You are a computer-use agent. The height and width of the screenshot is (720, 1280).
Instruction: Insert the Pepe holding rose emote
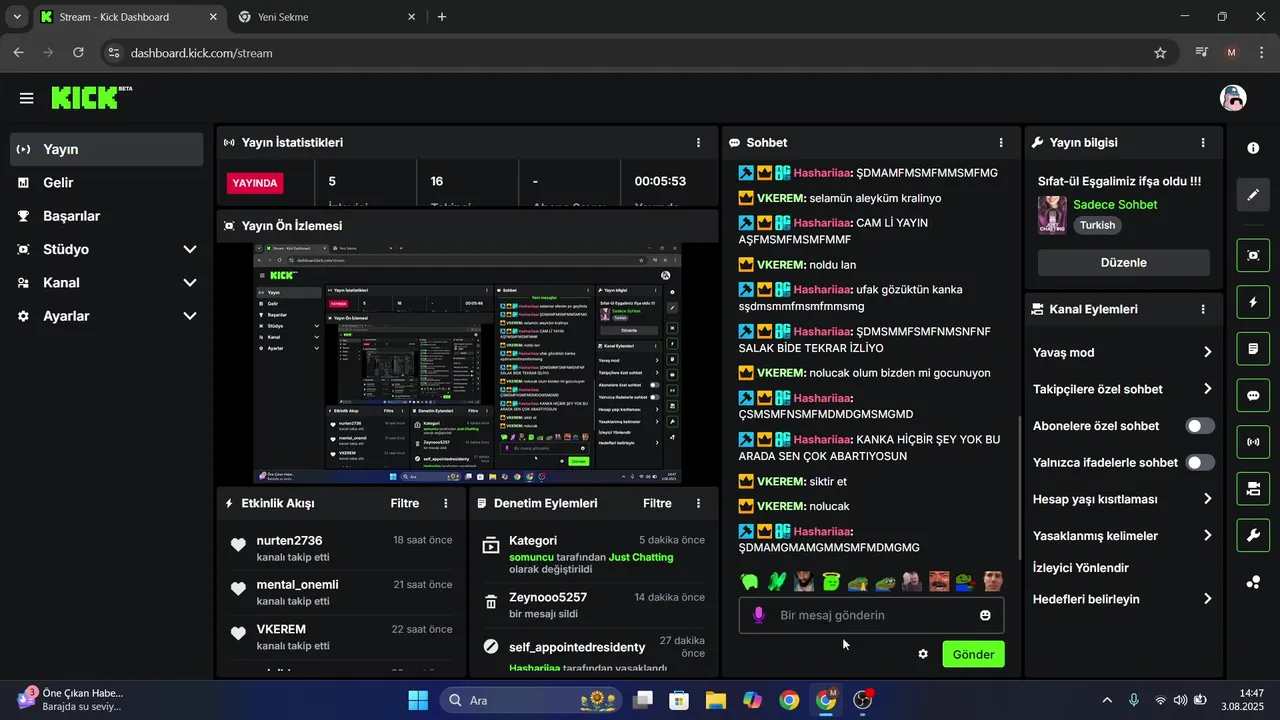[x=964, y=581]
